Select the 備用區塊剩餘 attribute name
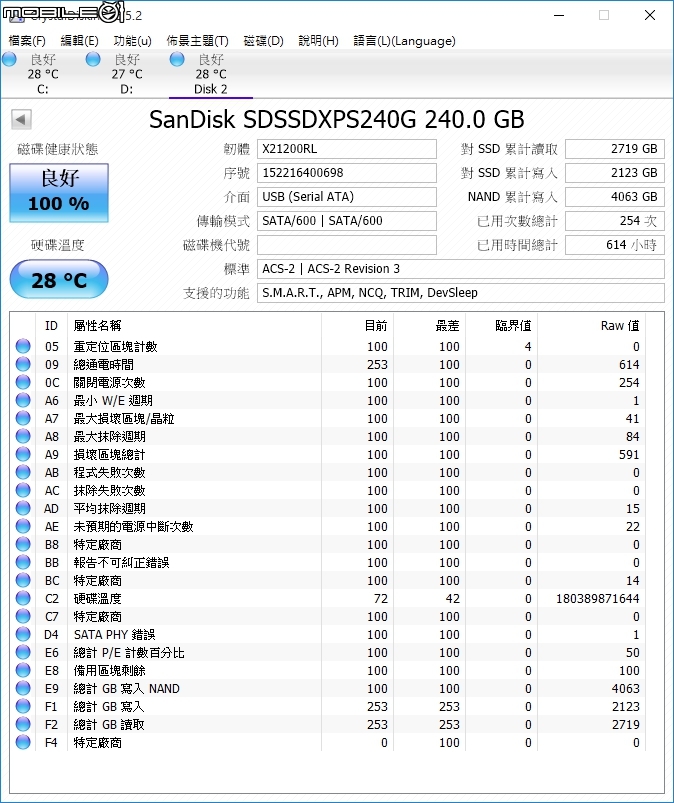The height and width of the screenshot is (803, 674). [109, 671]
